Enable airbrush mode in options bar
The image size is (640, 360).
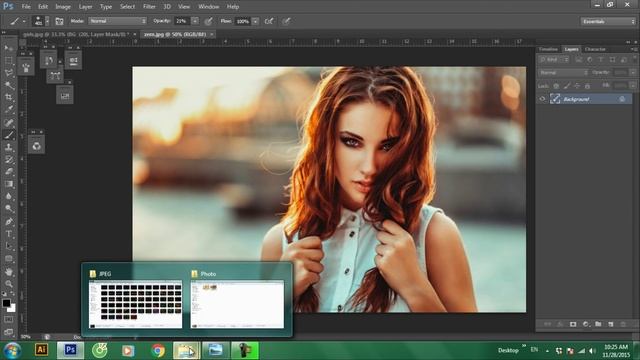point(269,21)
